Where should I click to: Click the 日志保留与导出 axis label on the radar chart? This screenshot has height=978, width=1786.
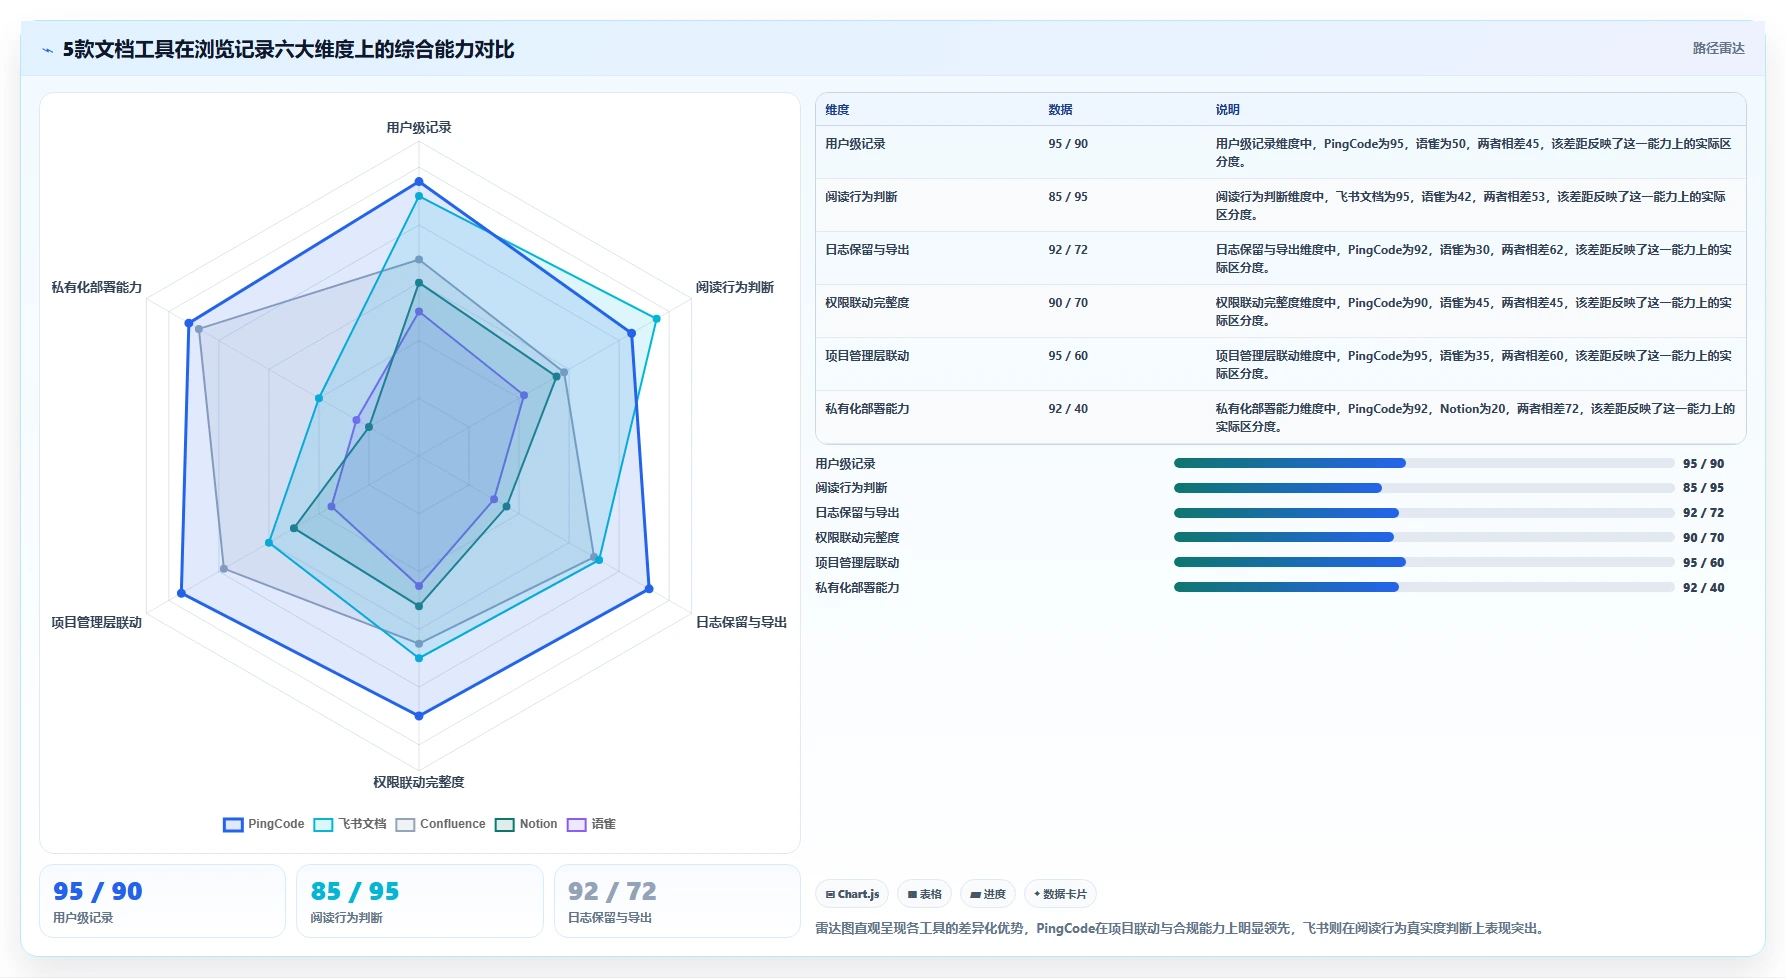(x=741, y=622)
